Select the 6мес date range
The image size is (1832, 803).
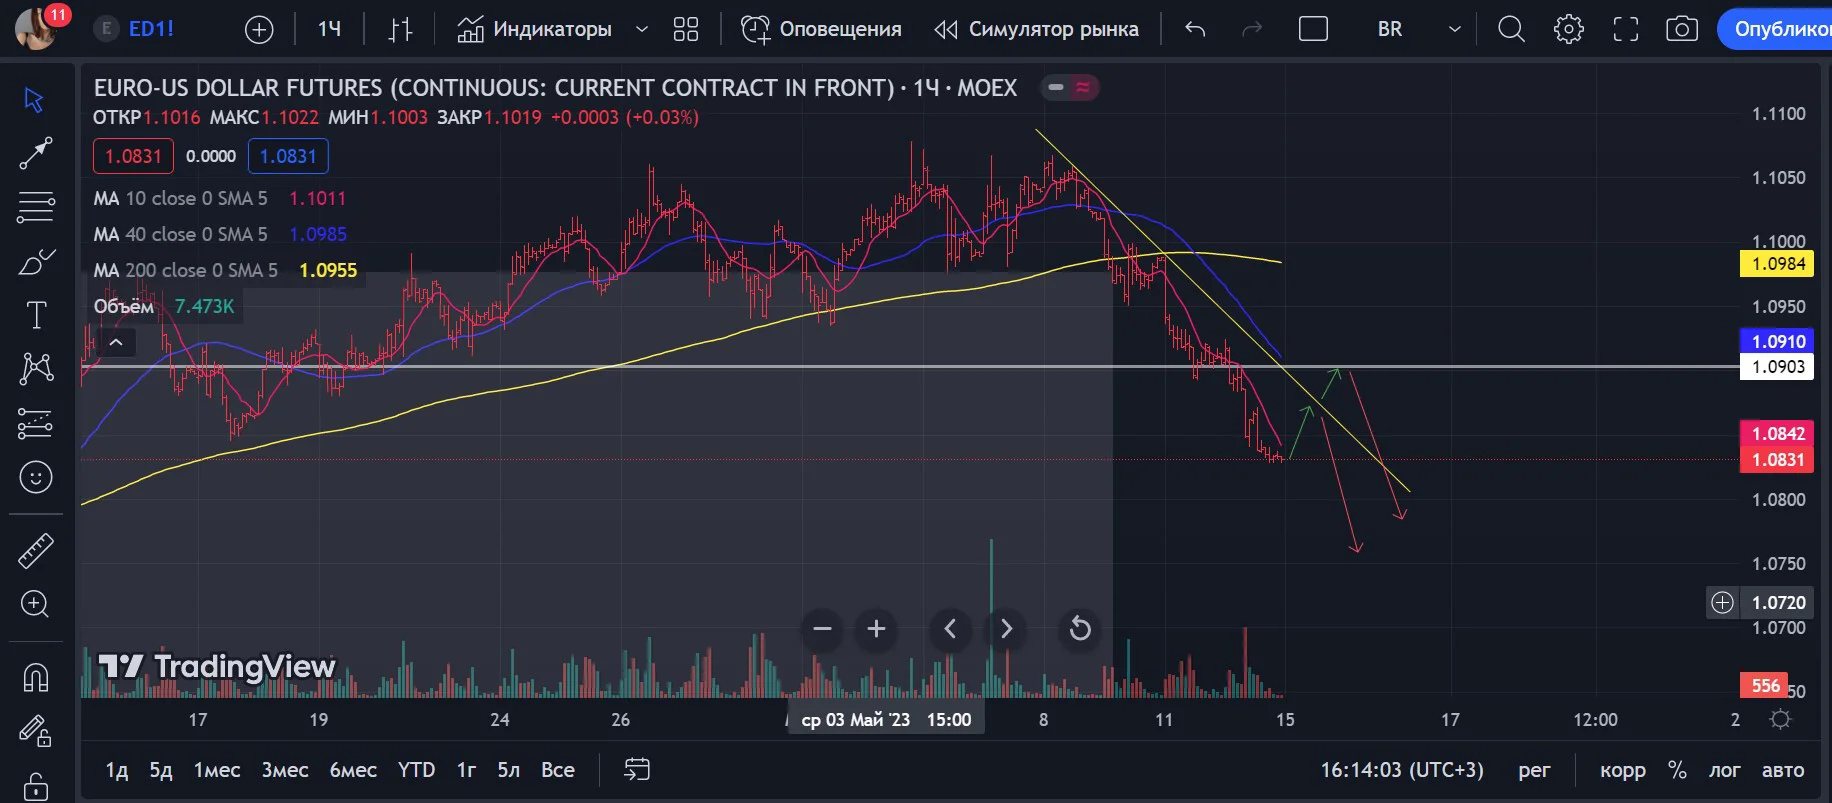[x=353, y=770]
